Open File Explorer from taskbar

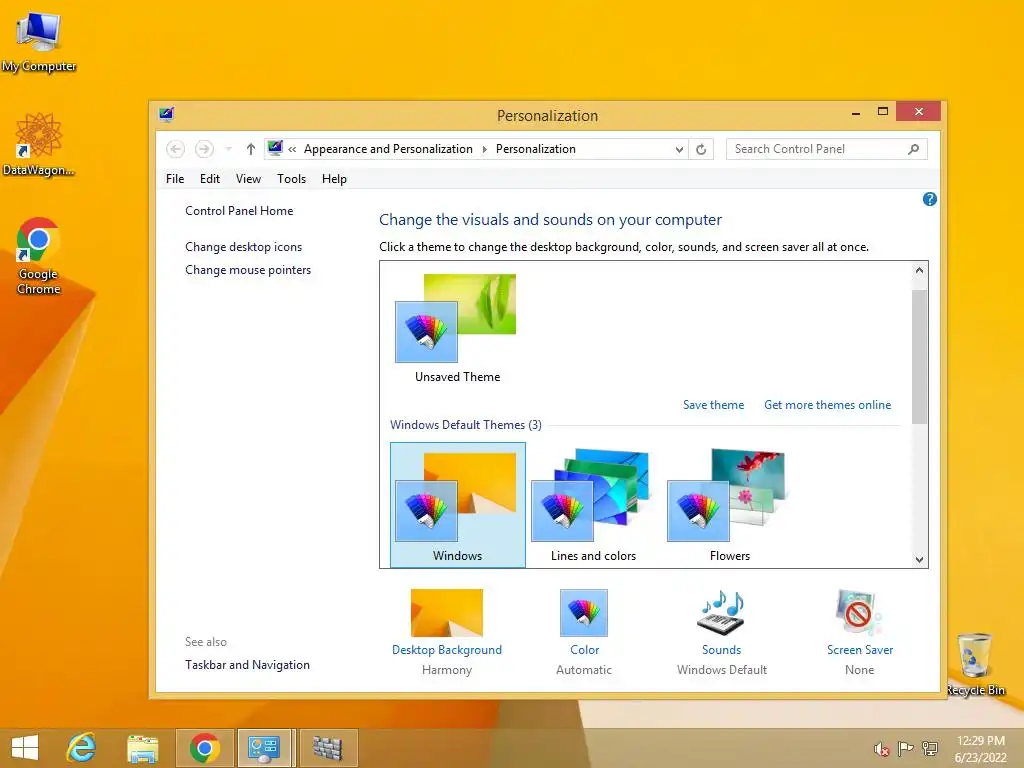coord(142,748)
